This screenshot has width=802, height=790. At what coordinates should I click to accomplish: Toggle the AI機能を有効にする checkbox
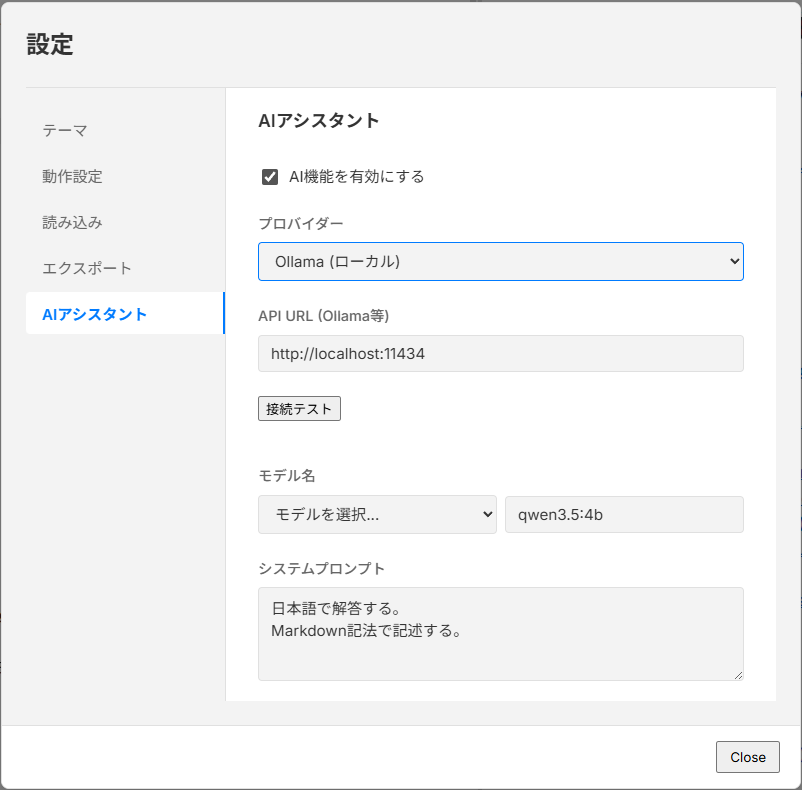click(270, 177)
